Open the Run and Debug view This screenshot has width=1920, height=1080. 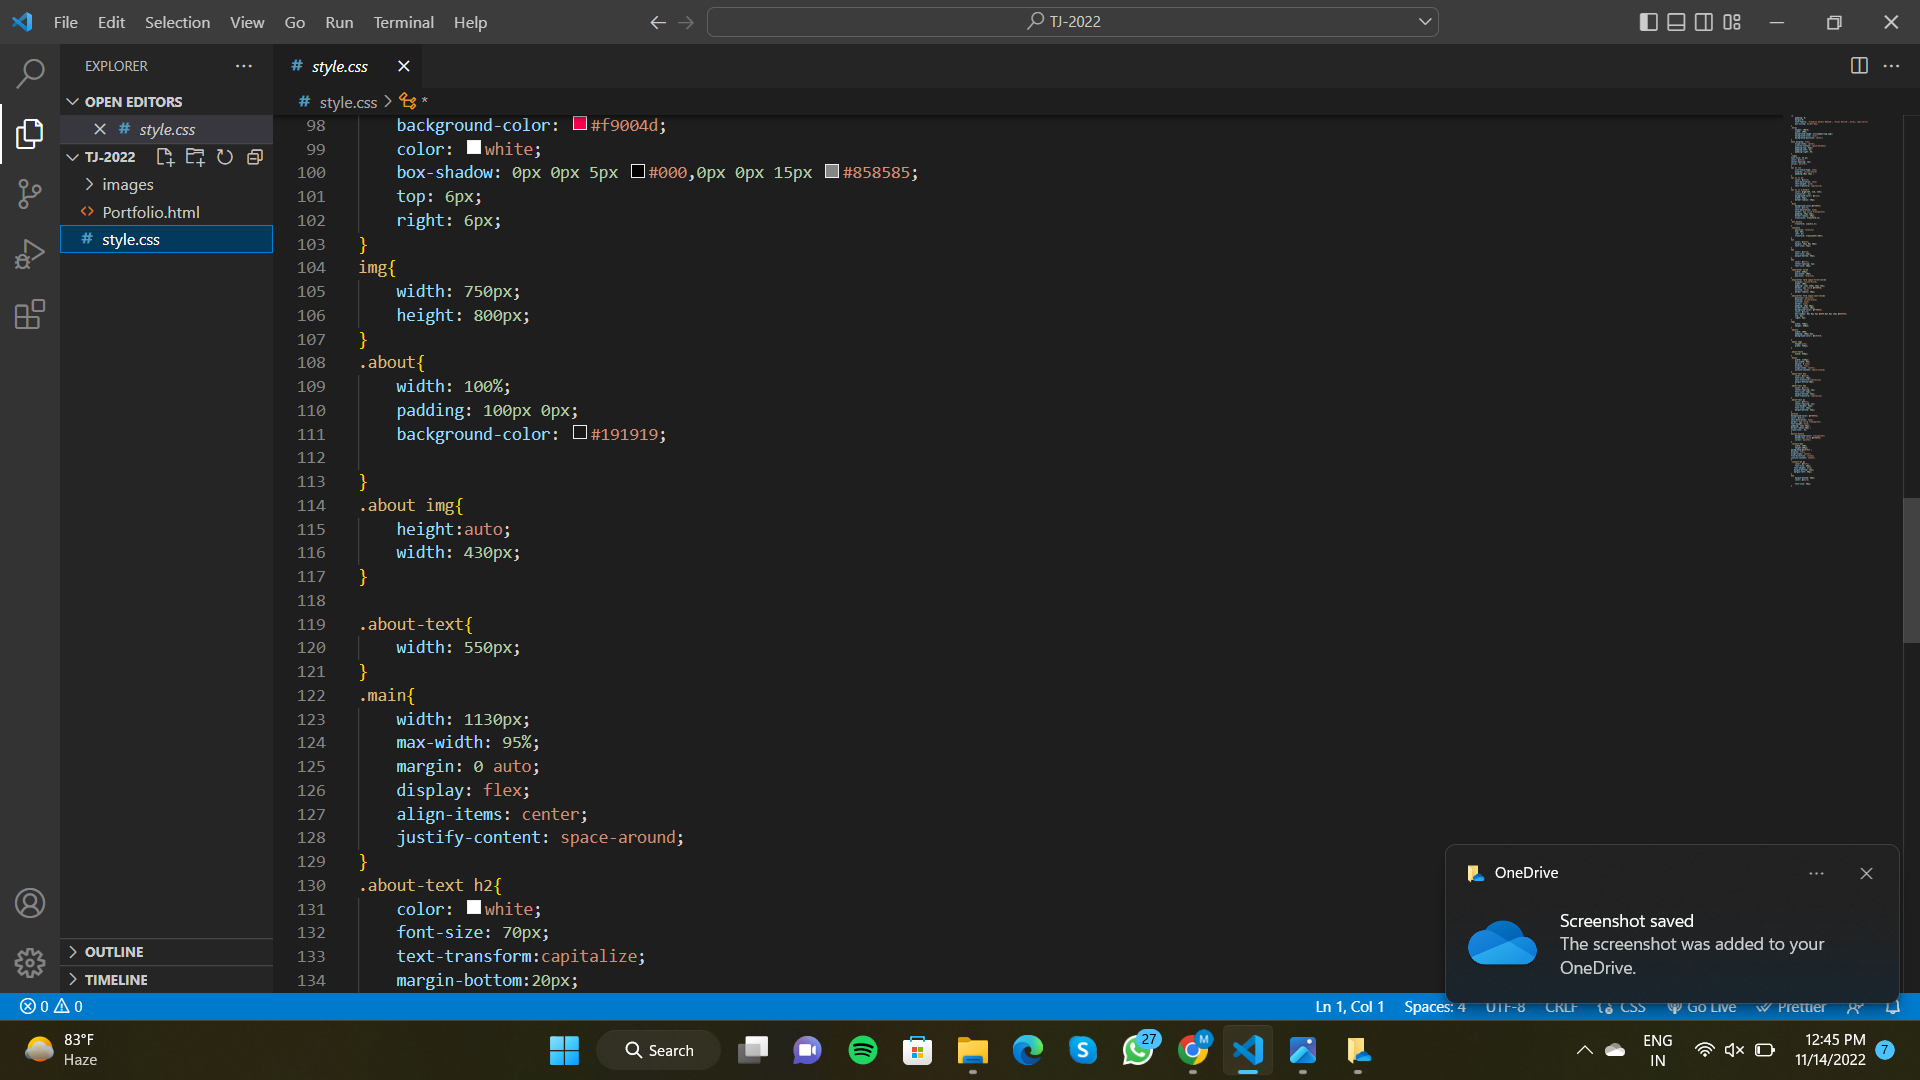coord(30,253)
